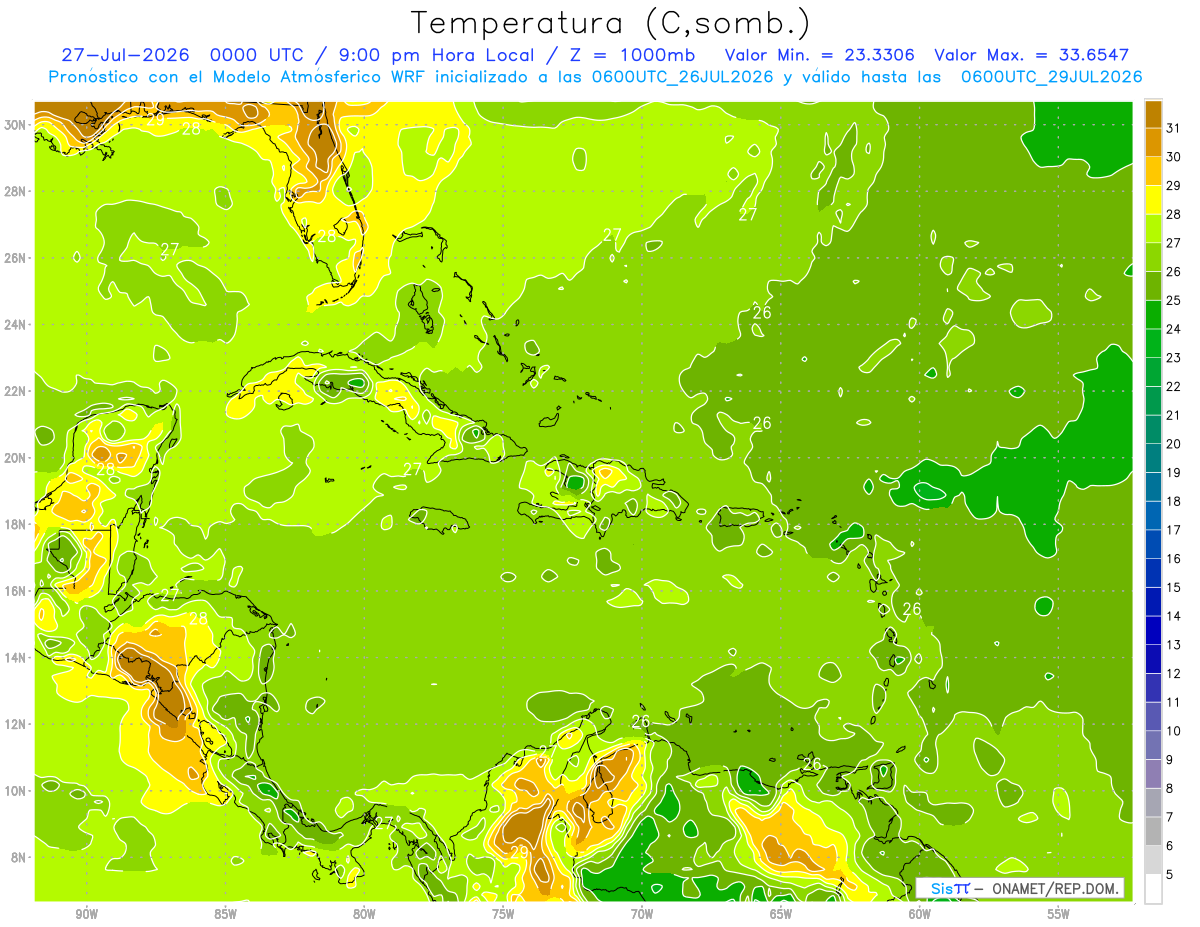
Task: Click the 24N latitude label
Action: click(x=14, y=325)
